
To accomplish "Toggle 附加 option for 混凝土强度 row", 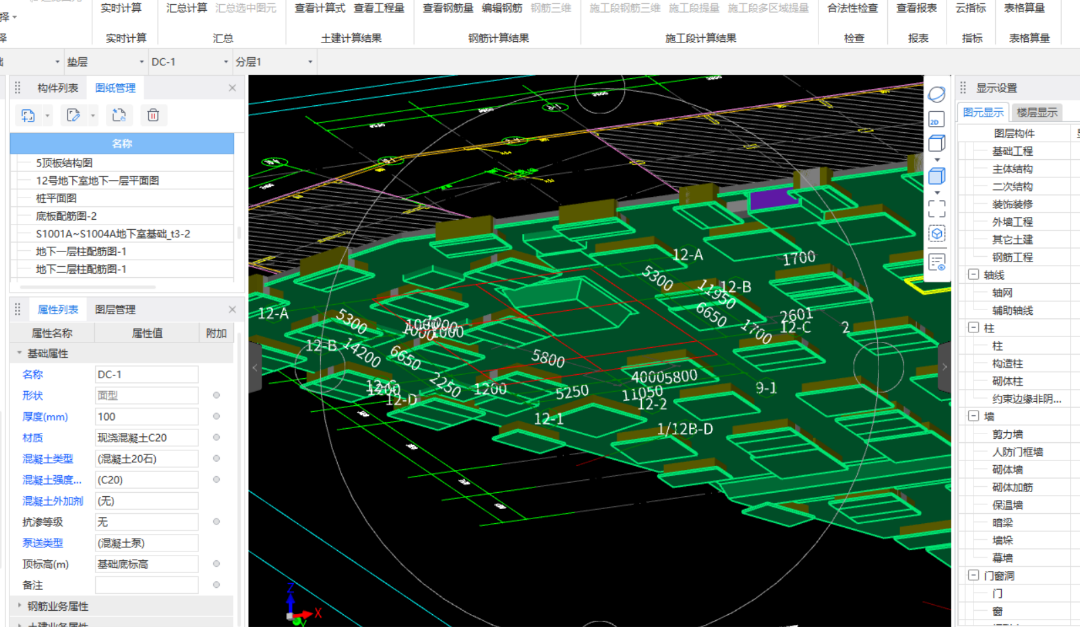I will (216, 480).
